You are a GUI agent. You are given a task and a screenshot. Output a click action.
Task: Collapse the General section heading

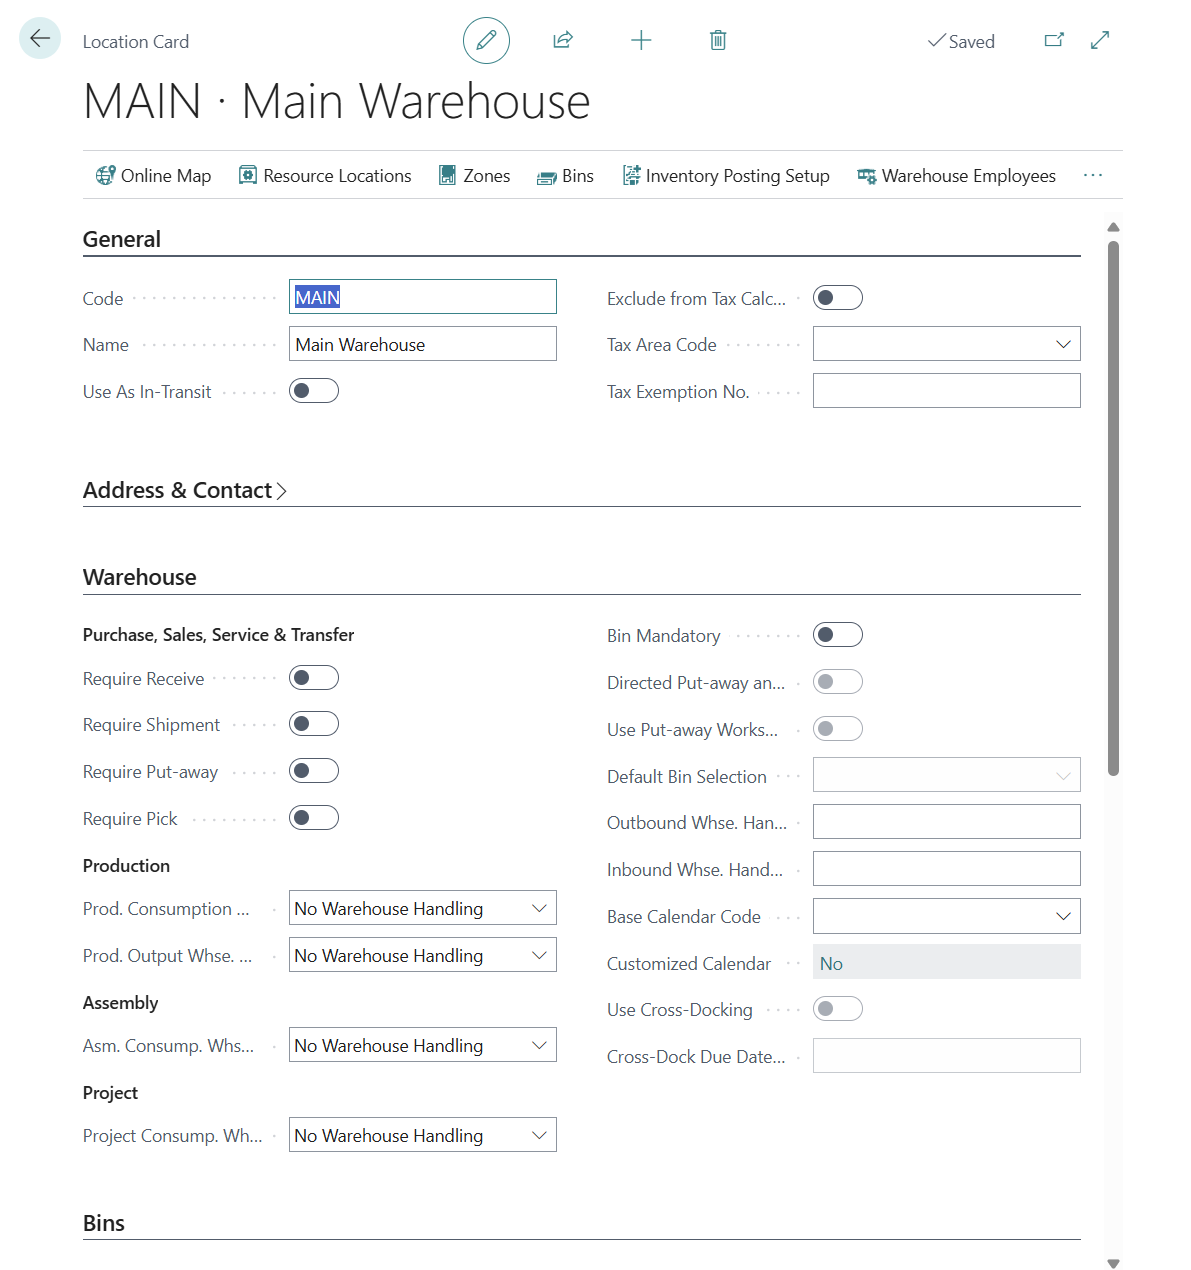point(122,239)
